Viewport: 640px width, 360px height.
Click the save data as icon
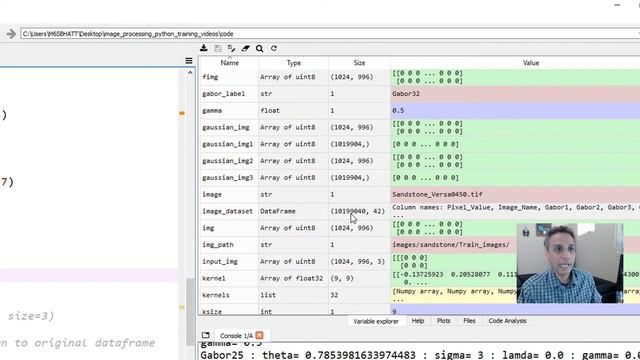(x=231, y=48)
